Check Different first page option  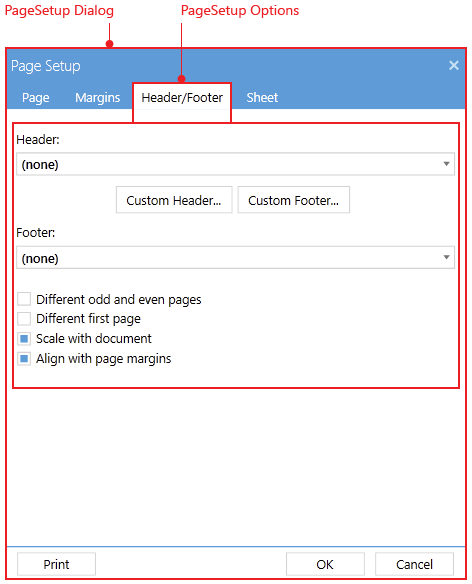coord(24,319)
